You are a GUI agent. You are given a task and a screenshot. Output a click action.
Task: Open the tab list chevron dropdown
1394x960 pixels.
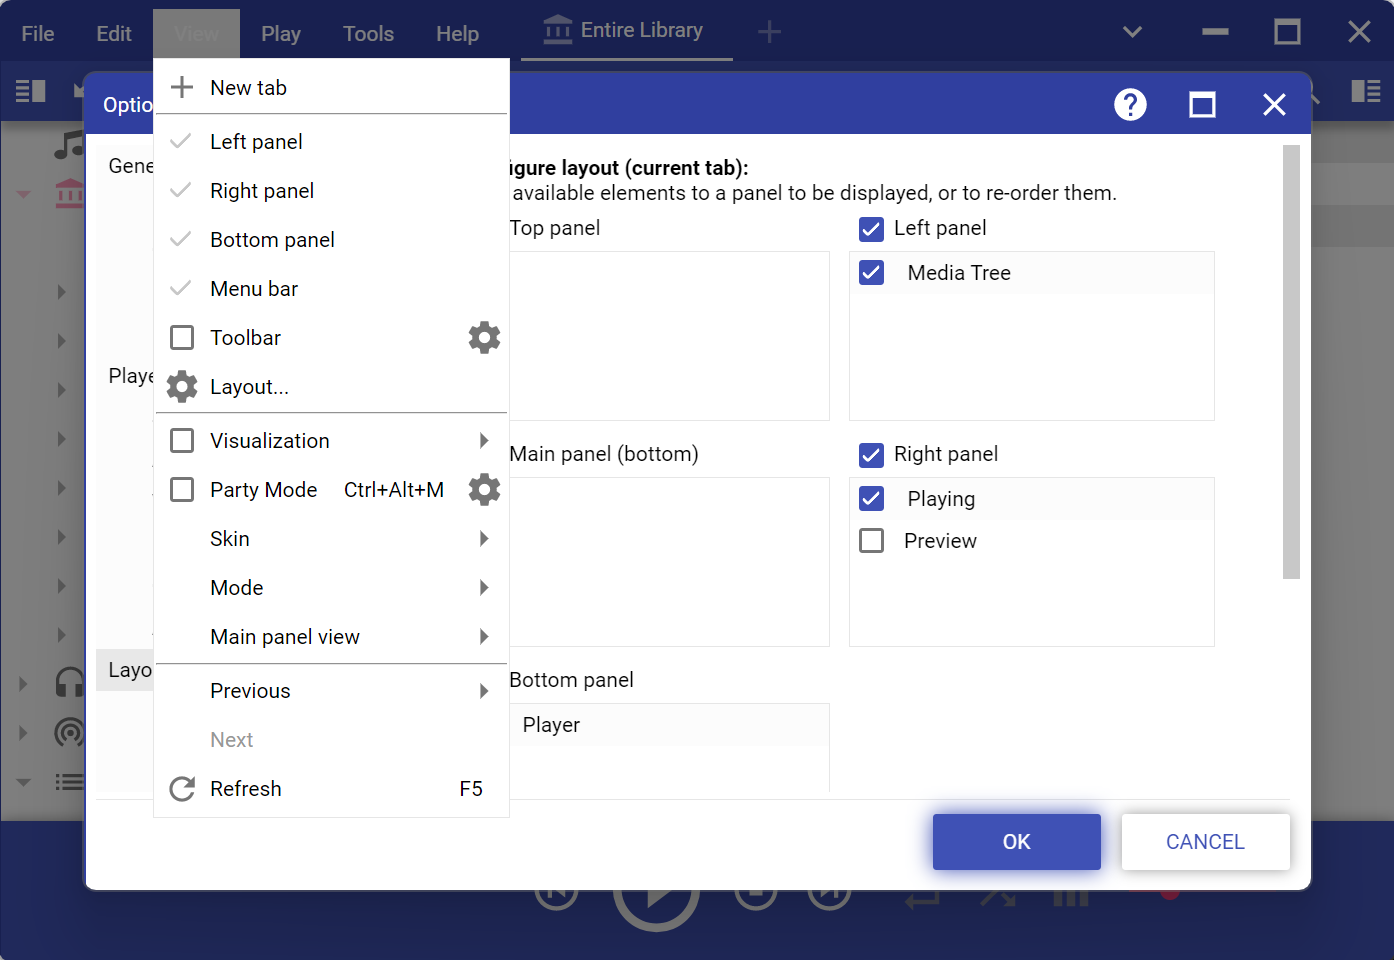(x=1132, y=32)
